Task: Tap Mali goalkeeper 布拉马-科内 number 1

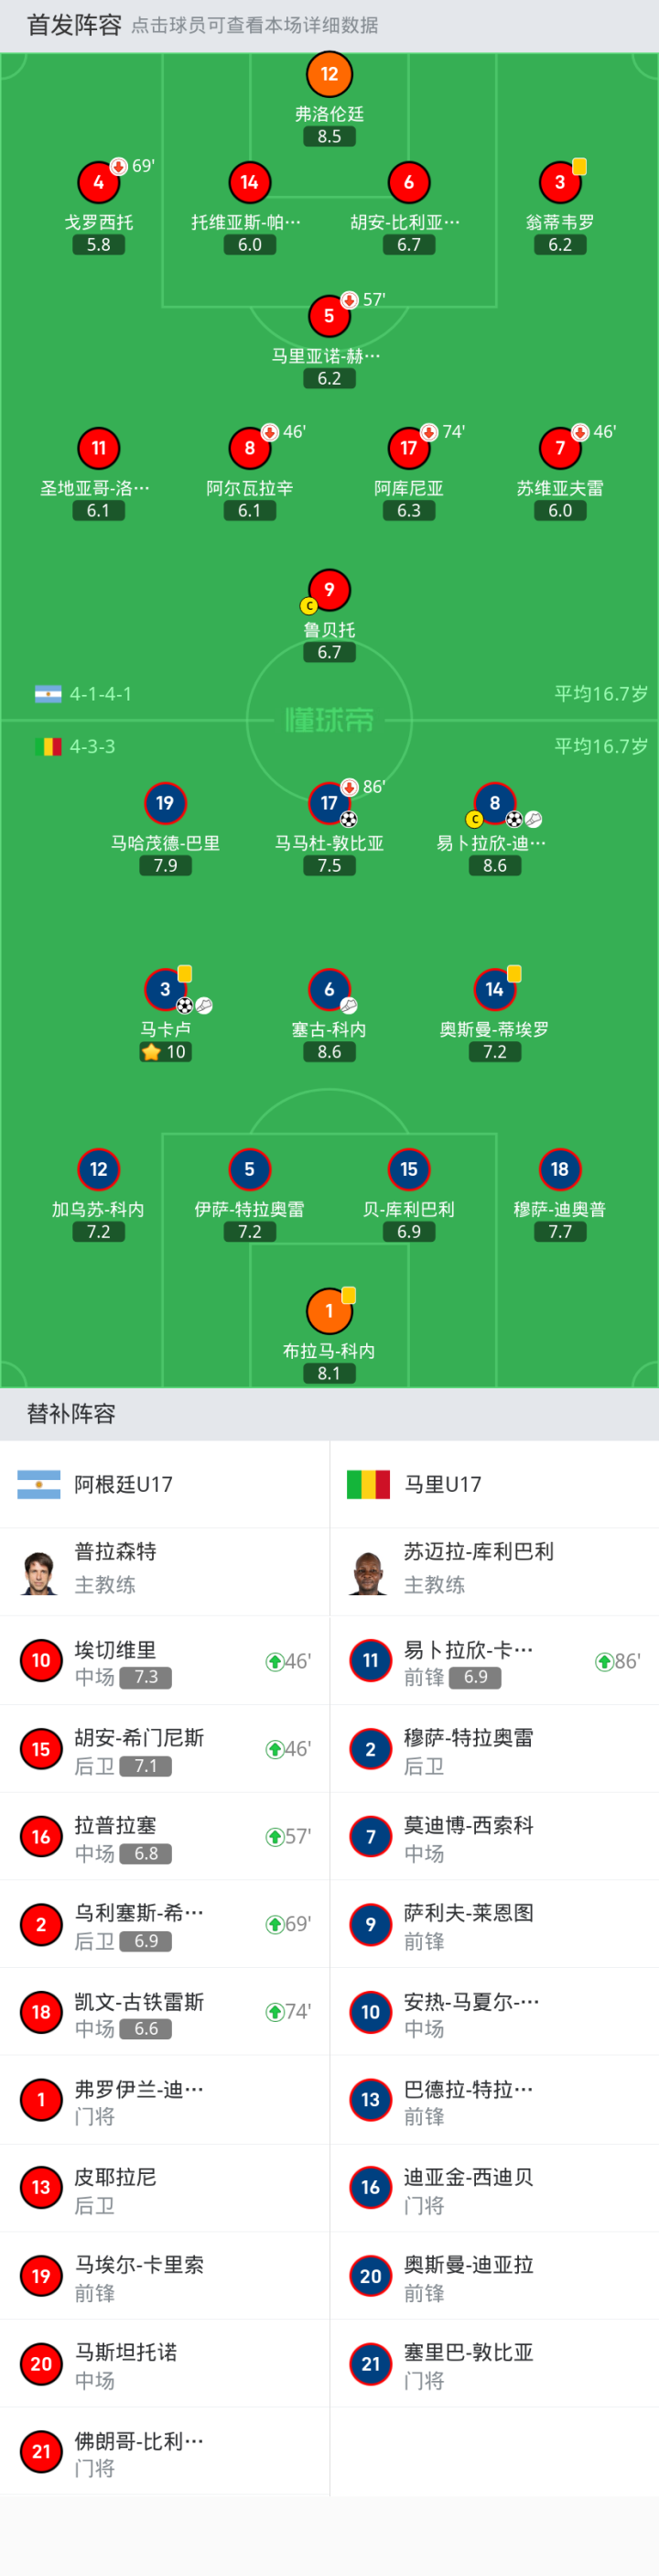Action: [329, 1310]
